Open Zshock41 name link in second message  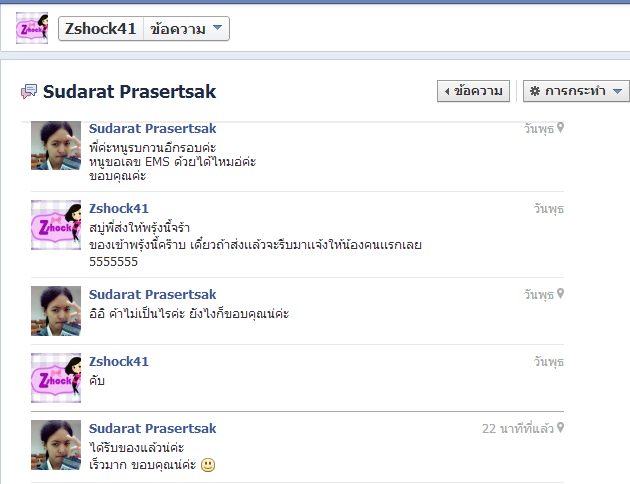[119, 208]
